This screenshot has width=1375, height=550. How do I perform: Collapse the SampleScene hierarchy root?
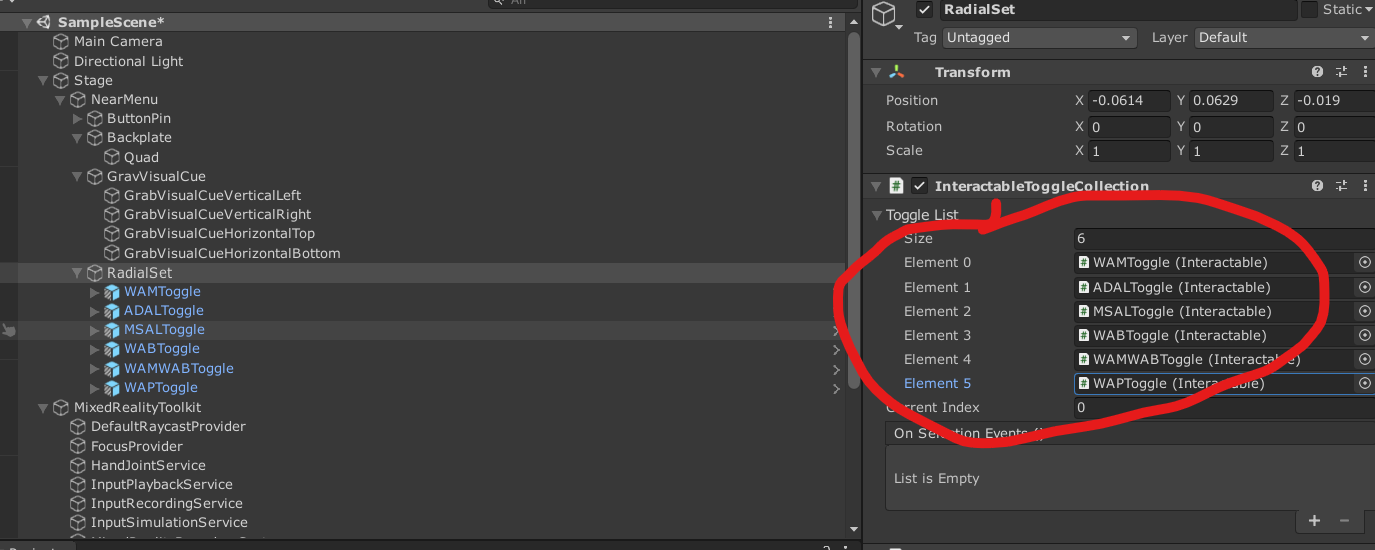[27, 22]
